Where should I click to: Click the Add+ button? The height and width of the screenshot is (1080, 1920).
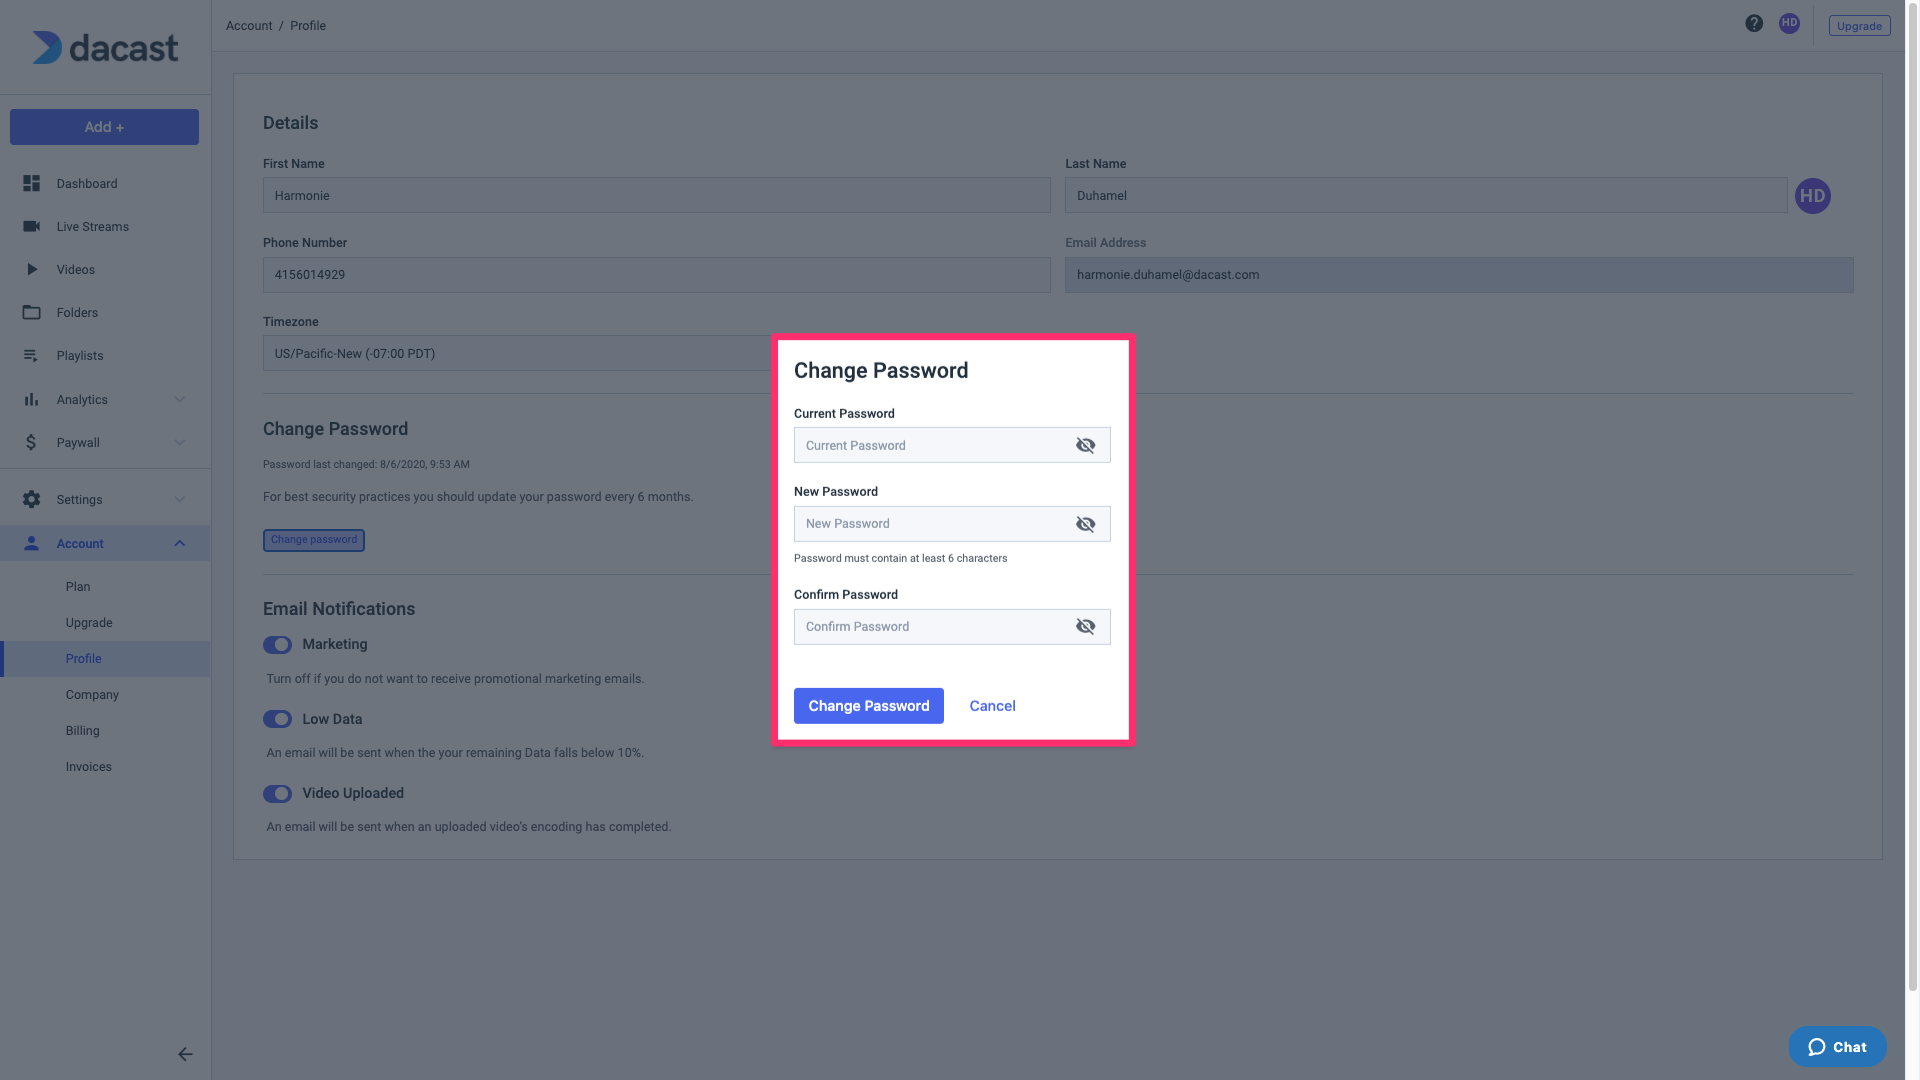(x=104, y=127)
